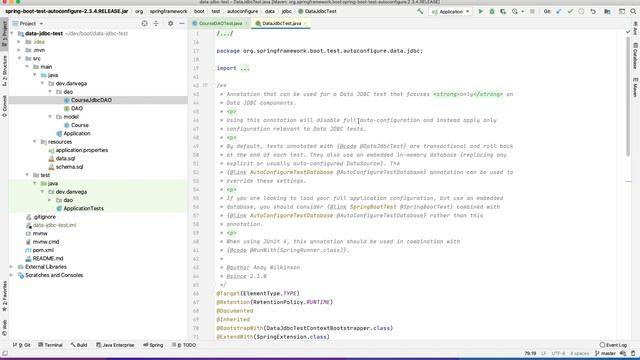Click the master git branch widget
The height and width of the screenshot is (360, 640).
tap(605, 354)
